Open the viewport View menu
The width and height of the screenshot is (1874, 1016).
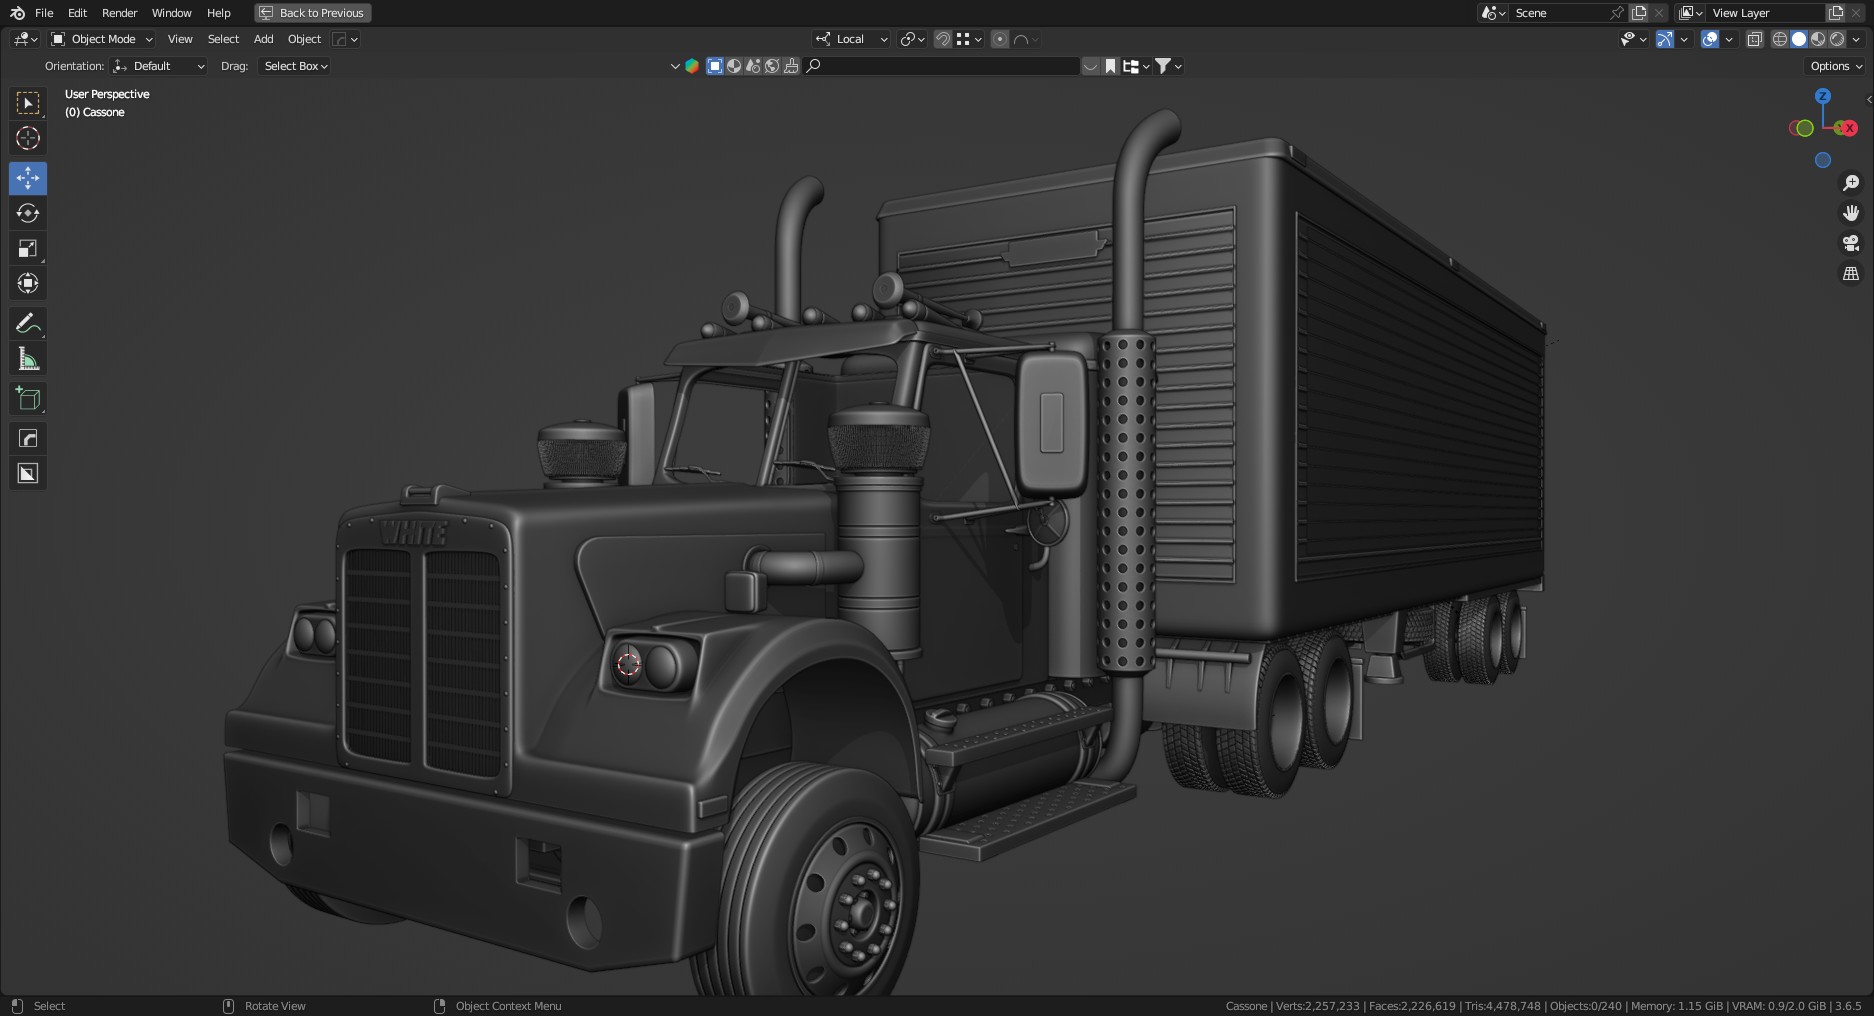[x=180, y=39]
